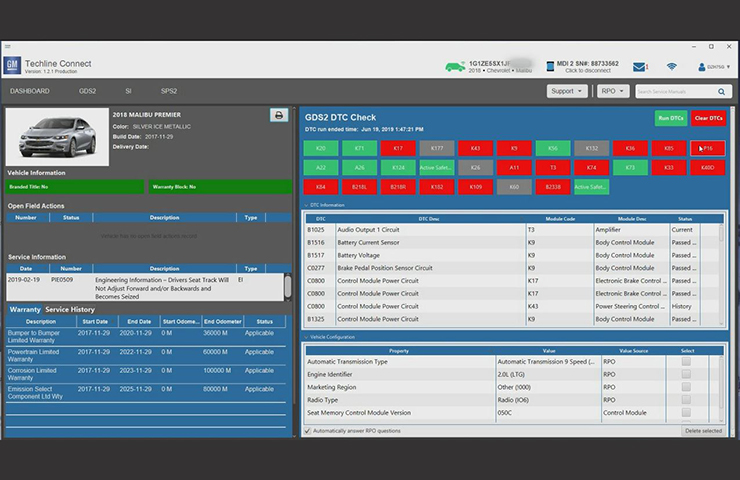Switch to the DASHBOARD tab
Viewport: 740px width, 480px height.
[30, 91]
